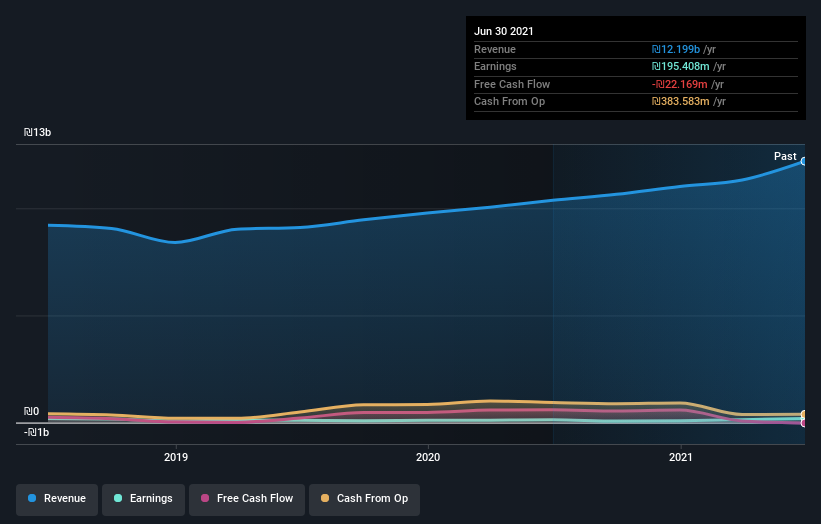Click the Revenue endpoint marker on the blue line
This screenshot has width=821, height=524.
(x=804, y=161)
